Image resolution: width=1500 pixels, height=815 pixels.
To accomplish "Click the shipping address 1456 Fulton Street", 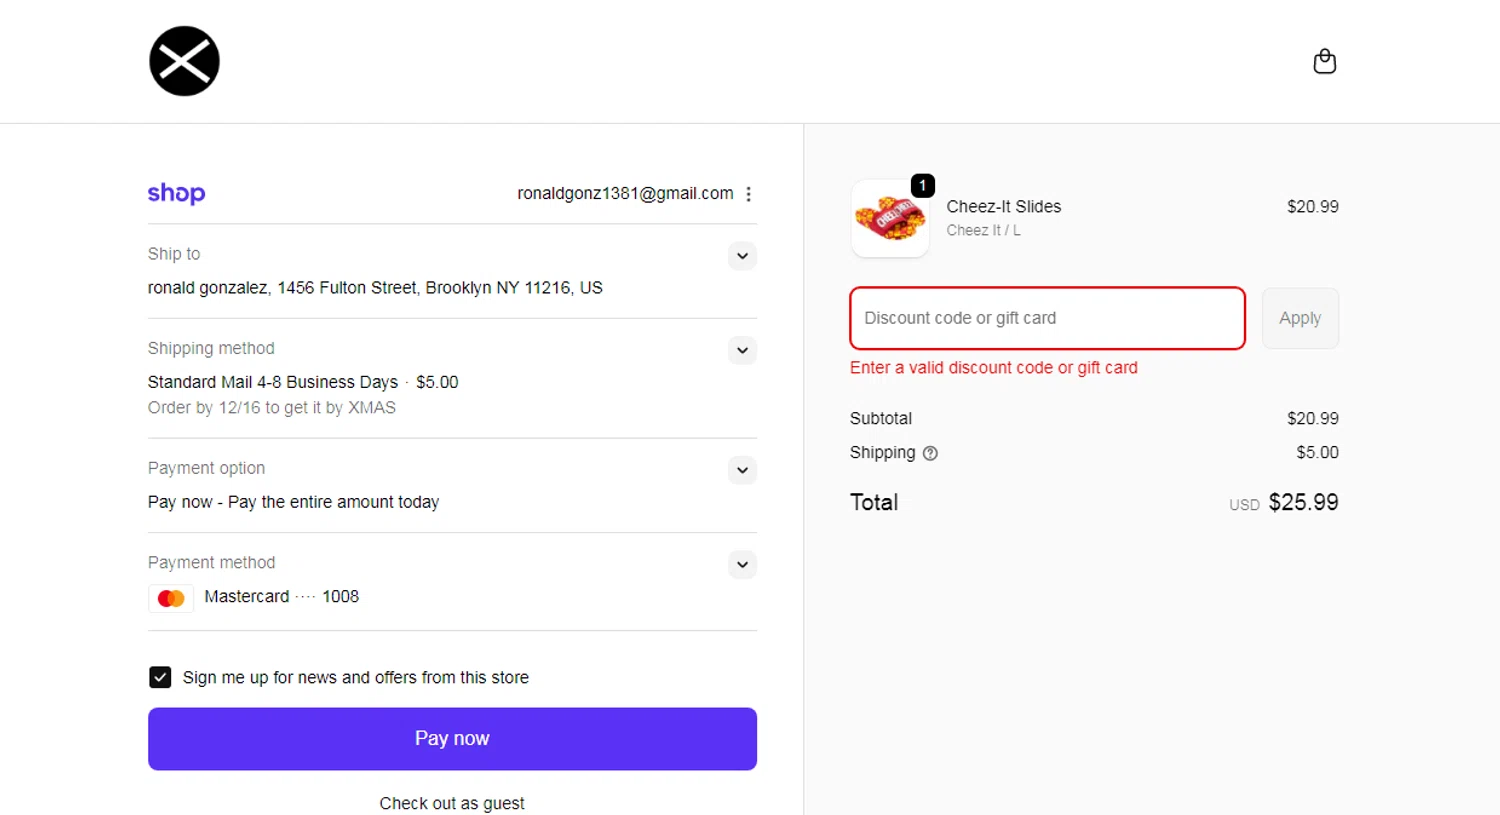I will coord(375,288).
